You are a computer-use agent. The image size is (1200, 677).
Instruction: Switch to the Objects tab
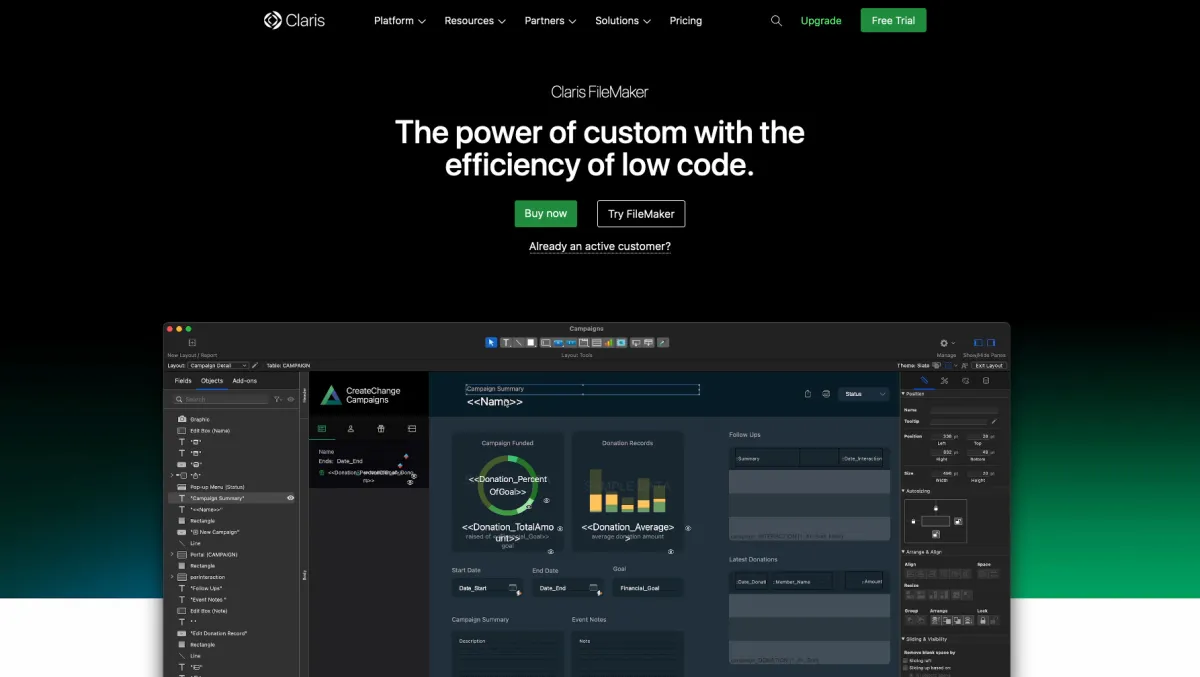click(212, 381)
